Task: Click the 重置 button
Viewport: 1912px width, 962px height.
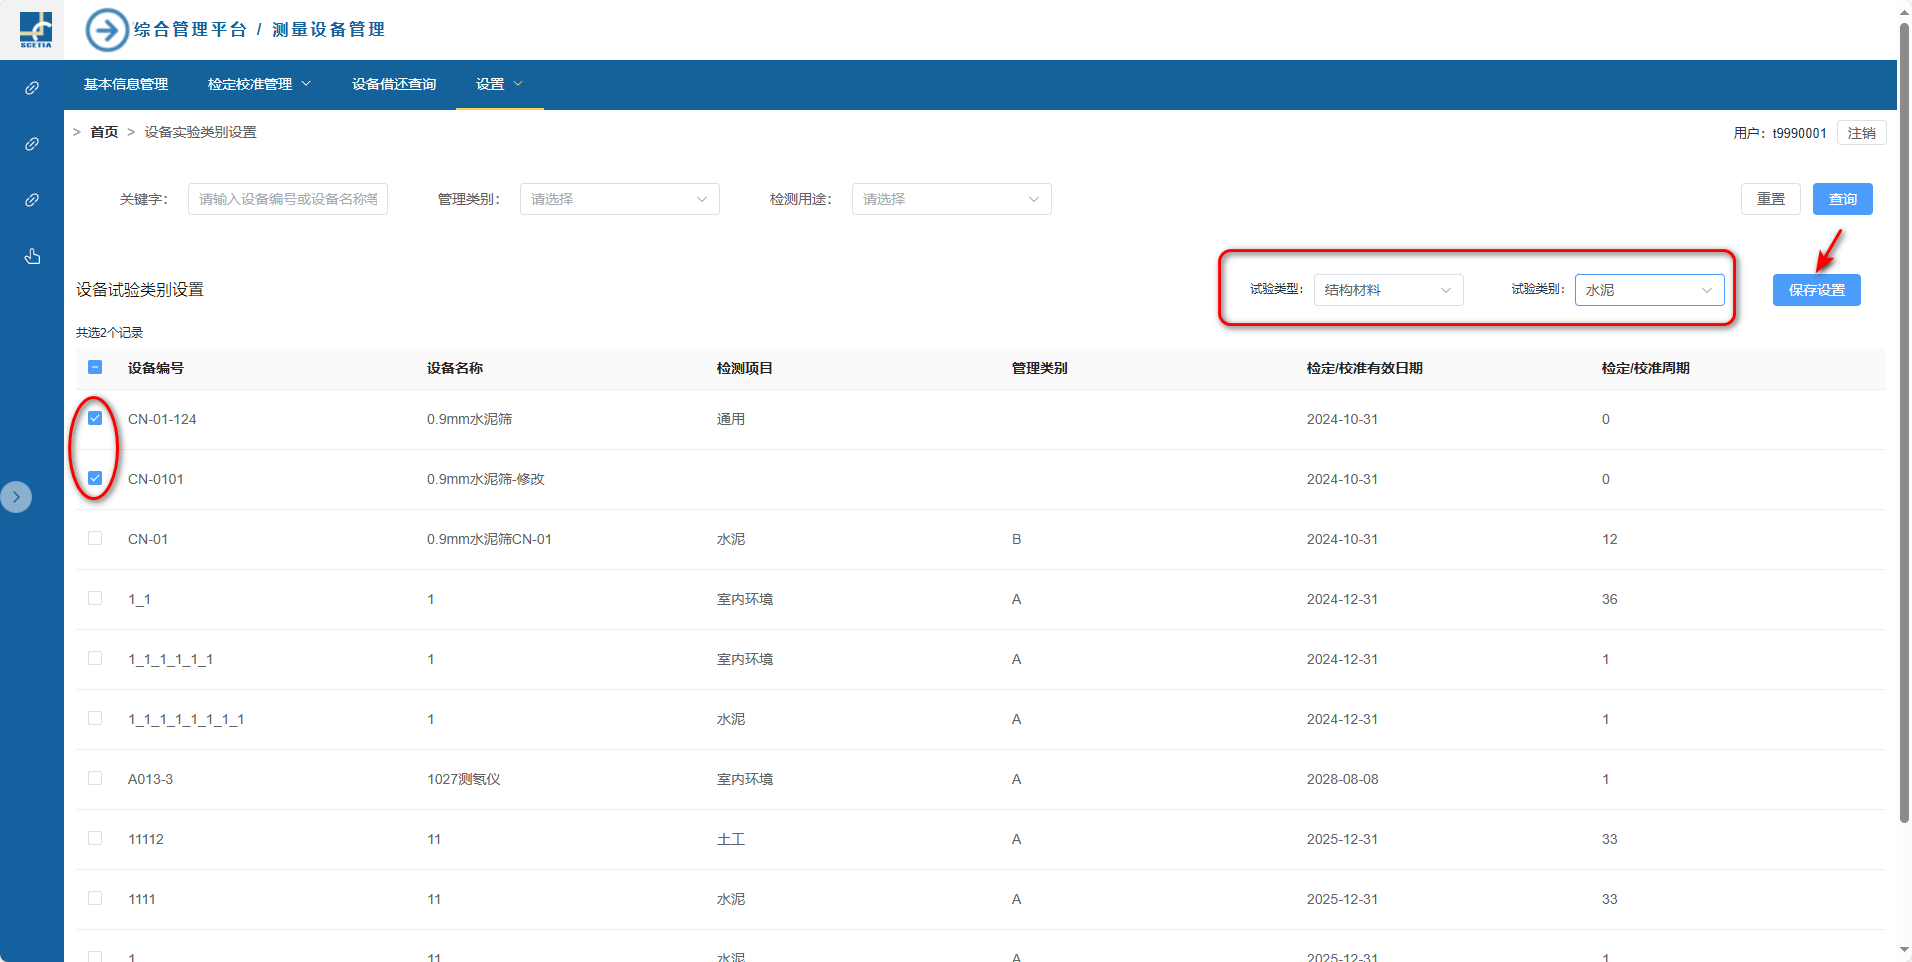Action: [x=1770, y=199]
